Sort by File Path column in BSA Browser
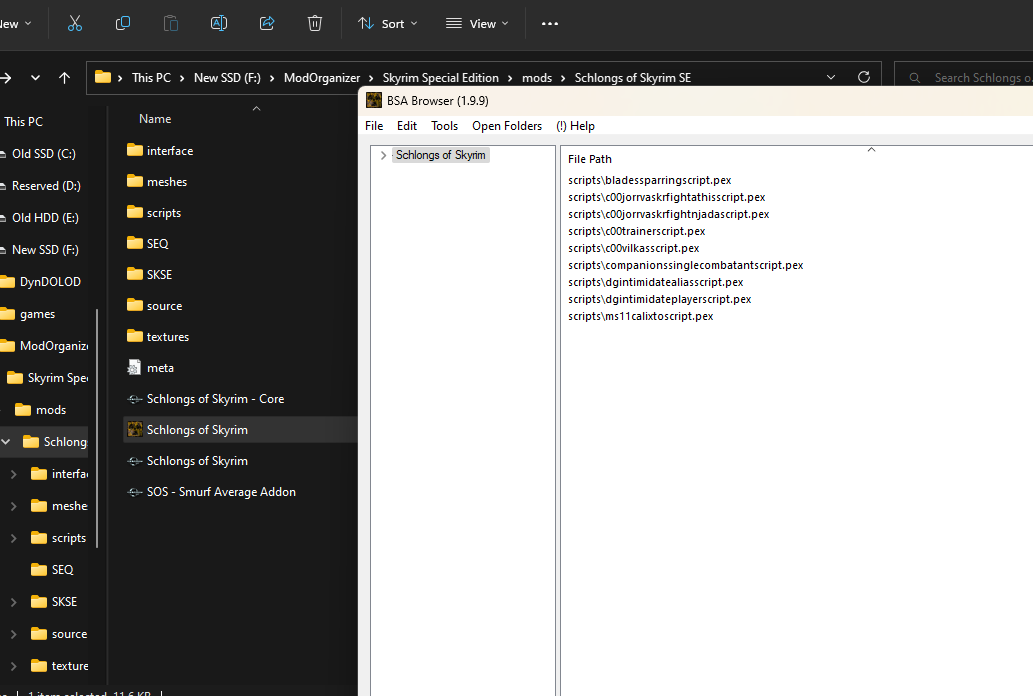 click(590, 159)
